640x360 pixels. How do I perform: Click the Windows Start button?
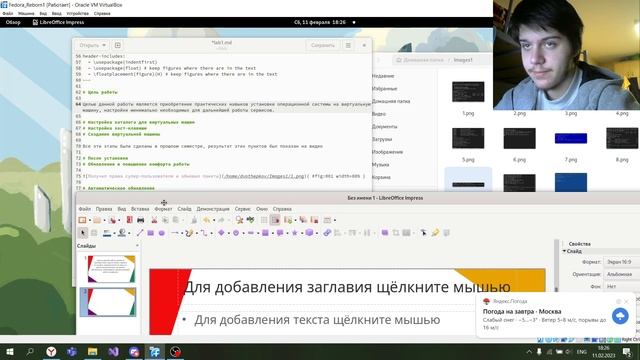[x=10, y=351]
